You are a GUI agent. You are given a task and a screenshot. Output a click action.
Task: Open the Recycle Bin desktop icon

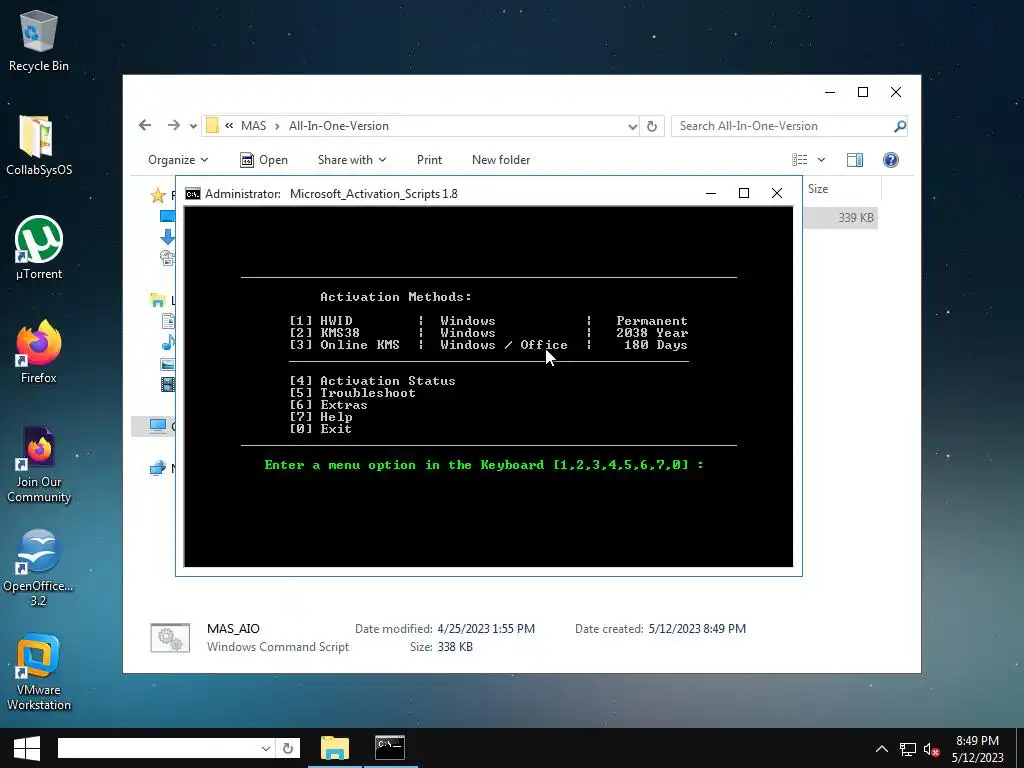tap(39, 40)
